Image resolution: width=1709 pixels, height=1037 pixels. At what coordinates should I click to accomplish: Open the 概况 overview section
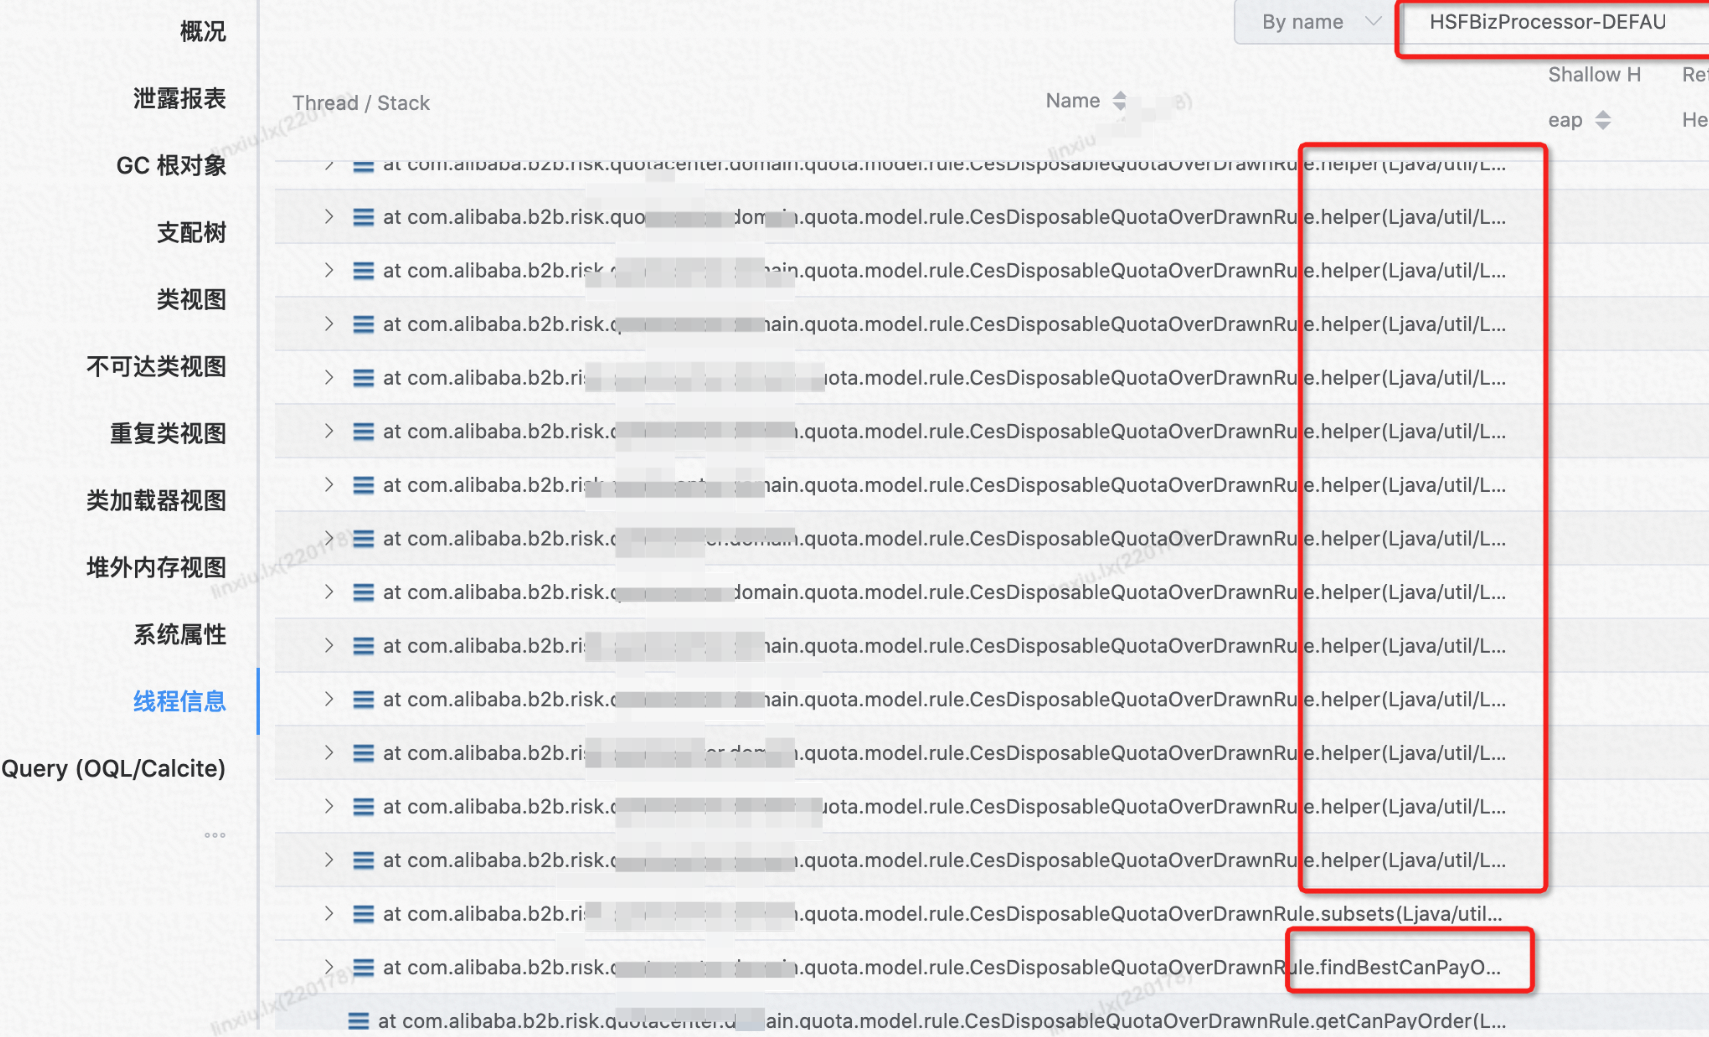[x=202, y=32]
